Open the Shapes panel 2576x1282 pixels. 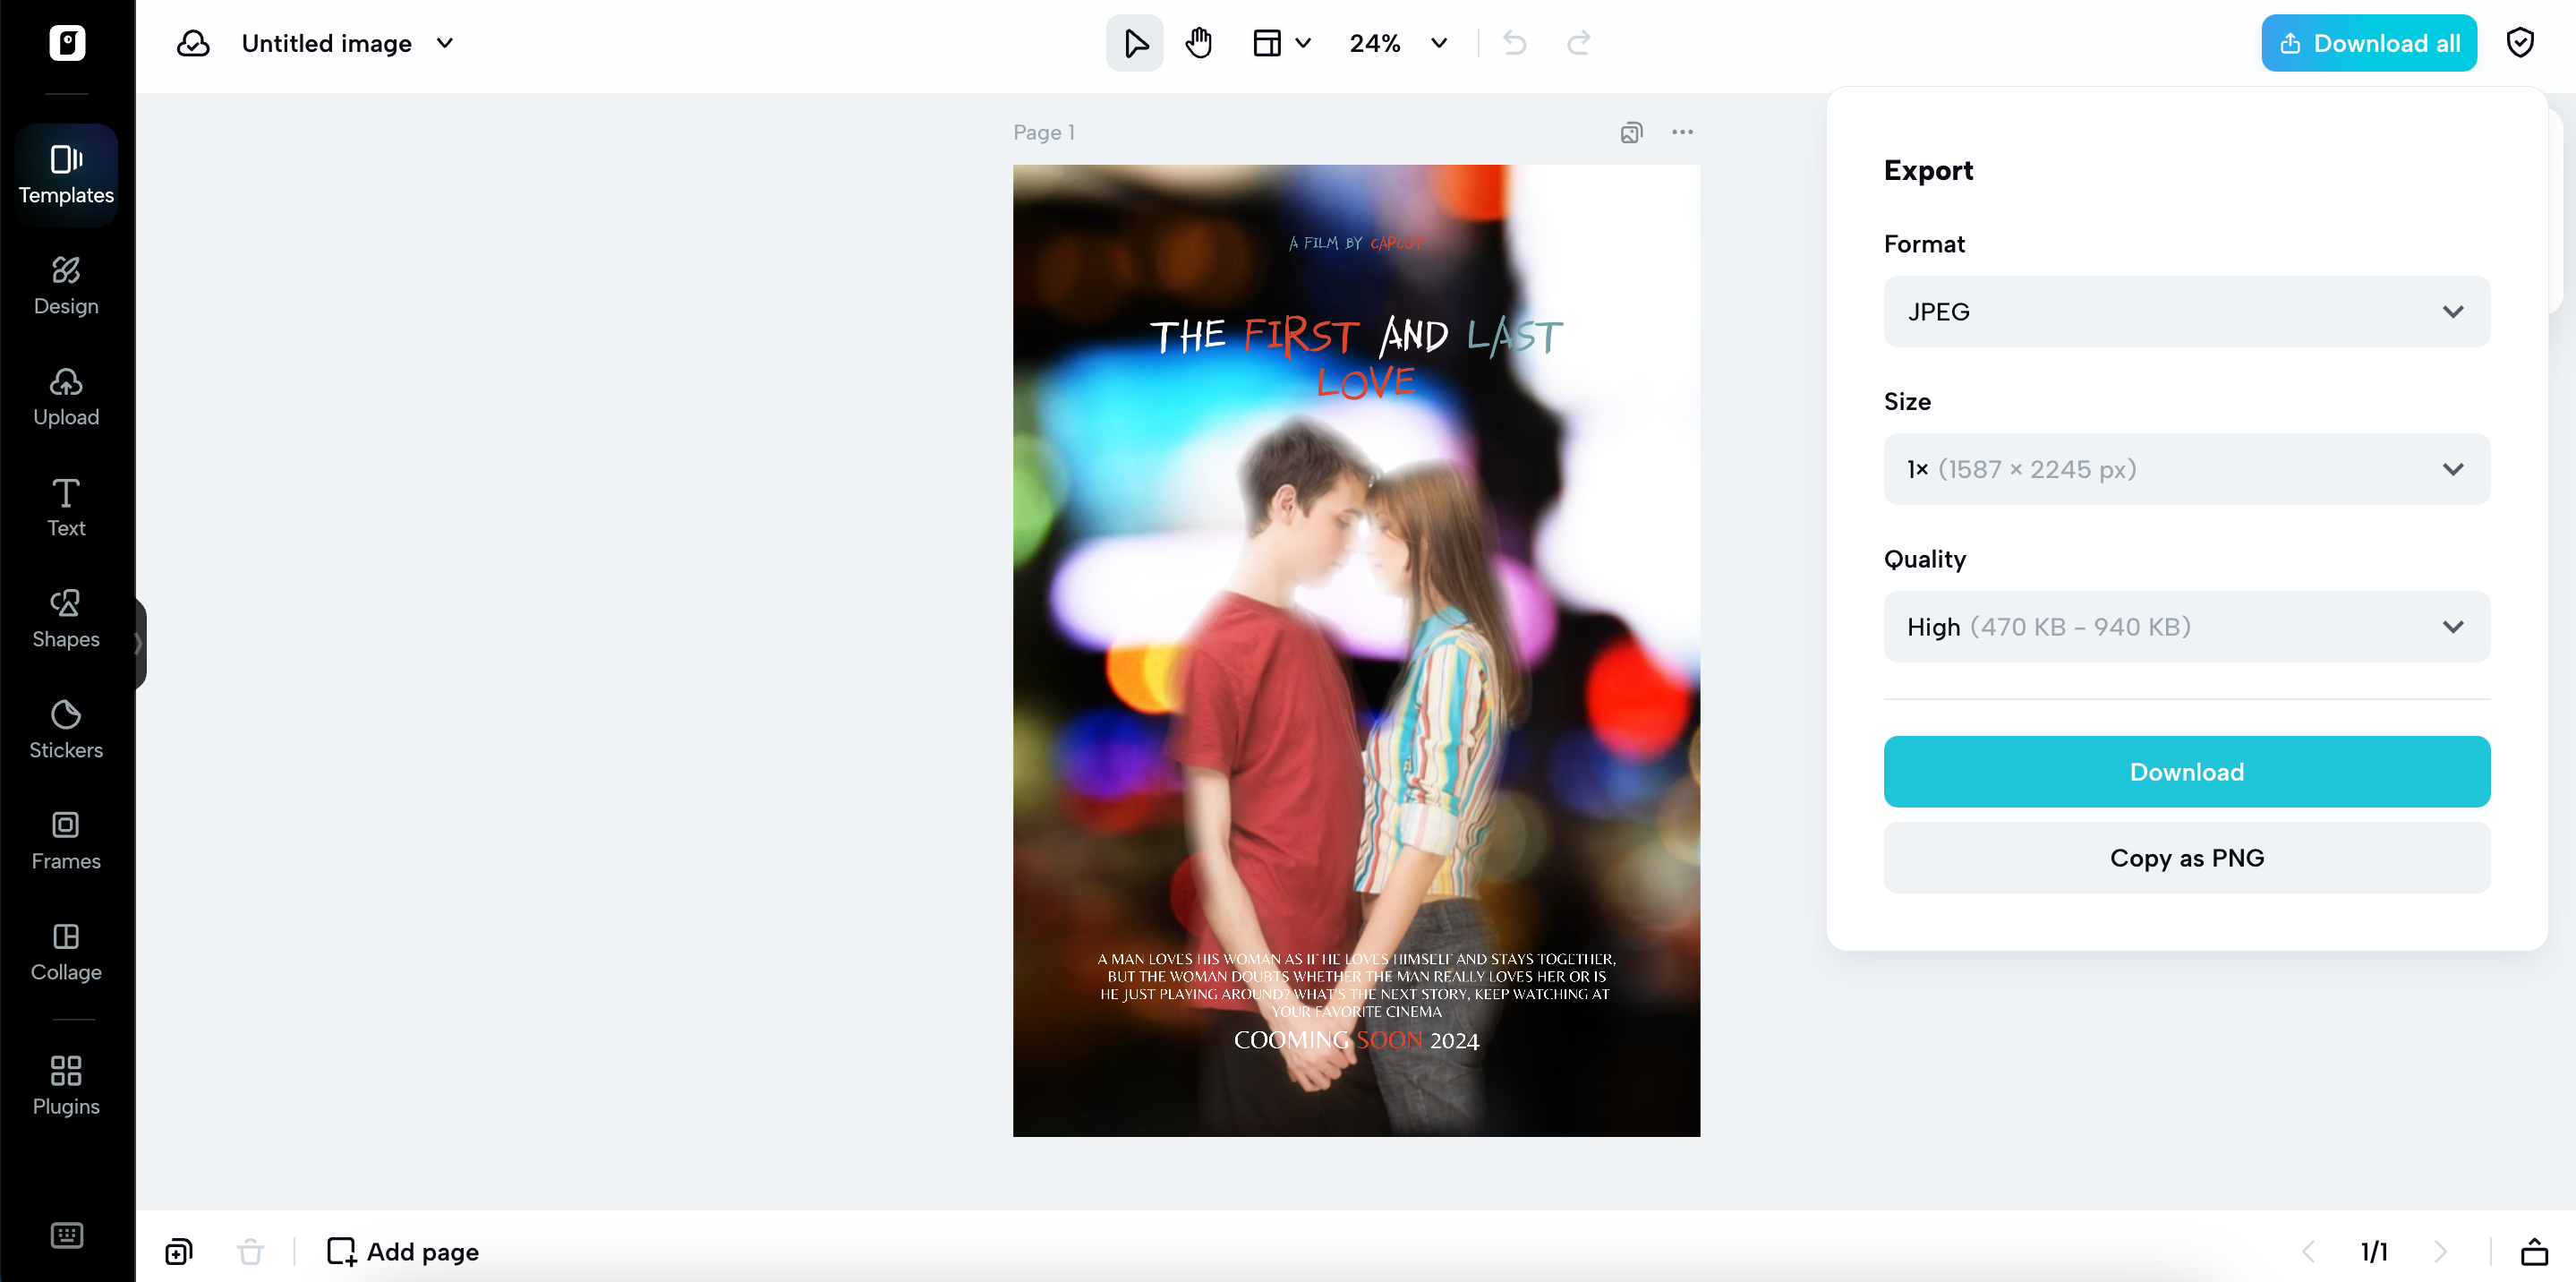pos(65,618)
